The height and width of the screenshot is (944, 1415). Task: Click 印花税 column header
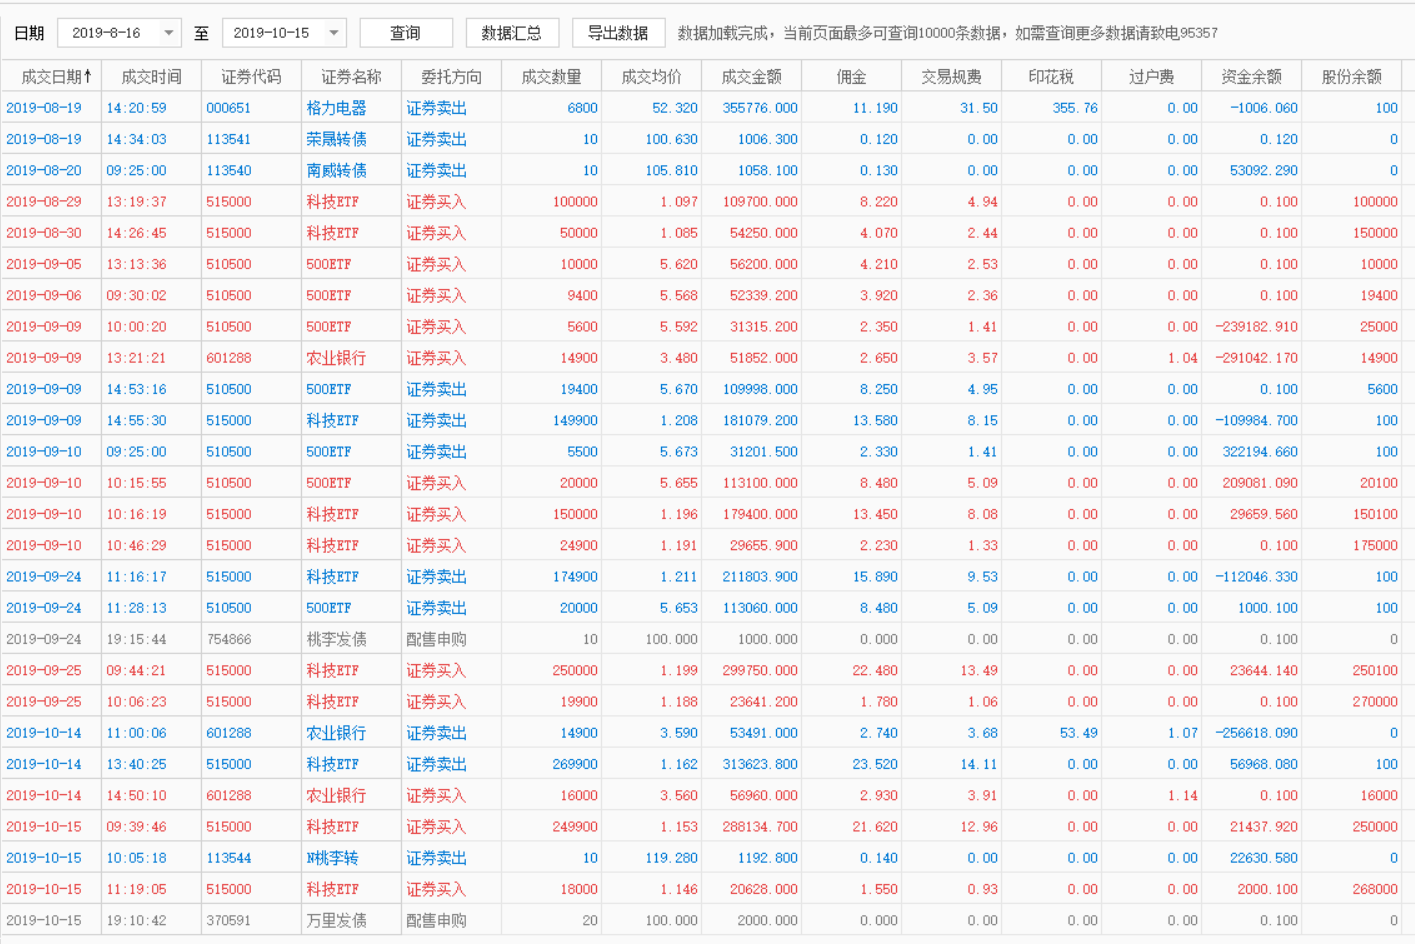1051,76
